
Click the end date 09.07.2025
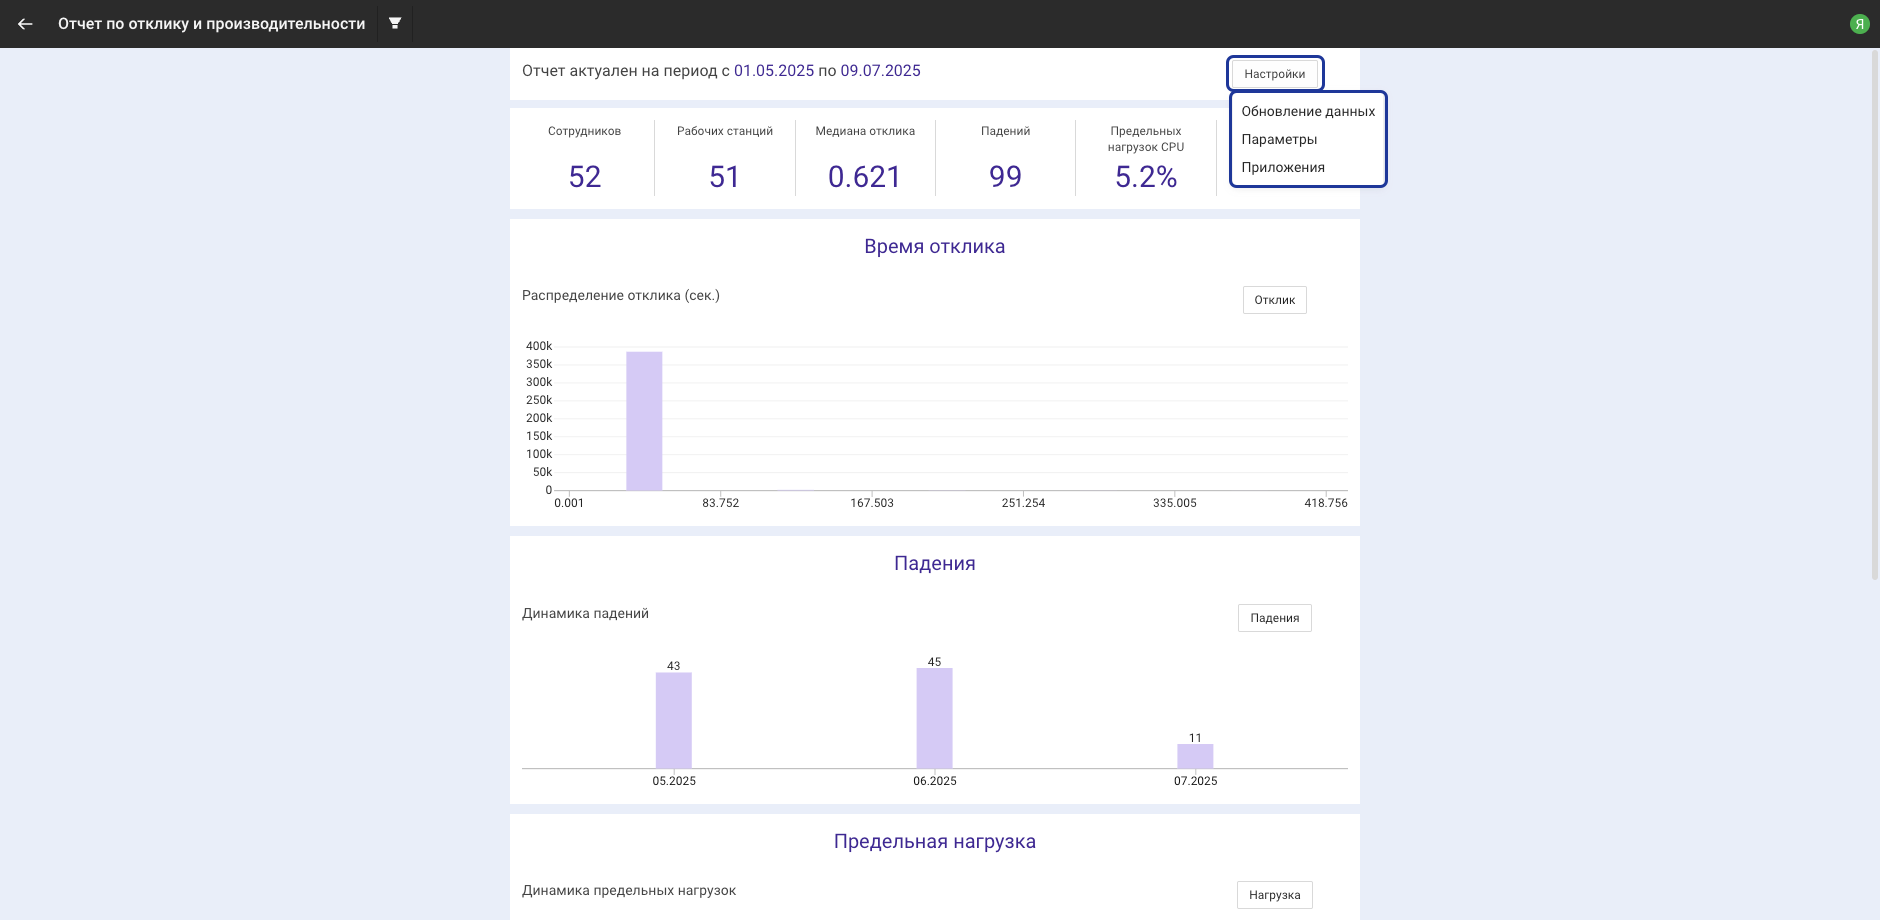point(880,71)
